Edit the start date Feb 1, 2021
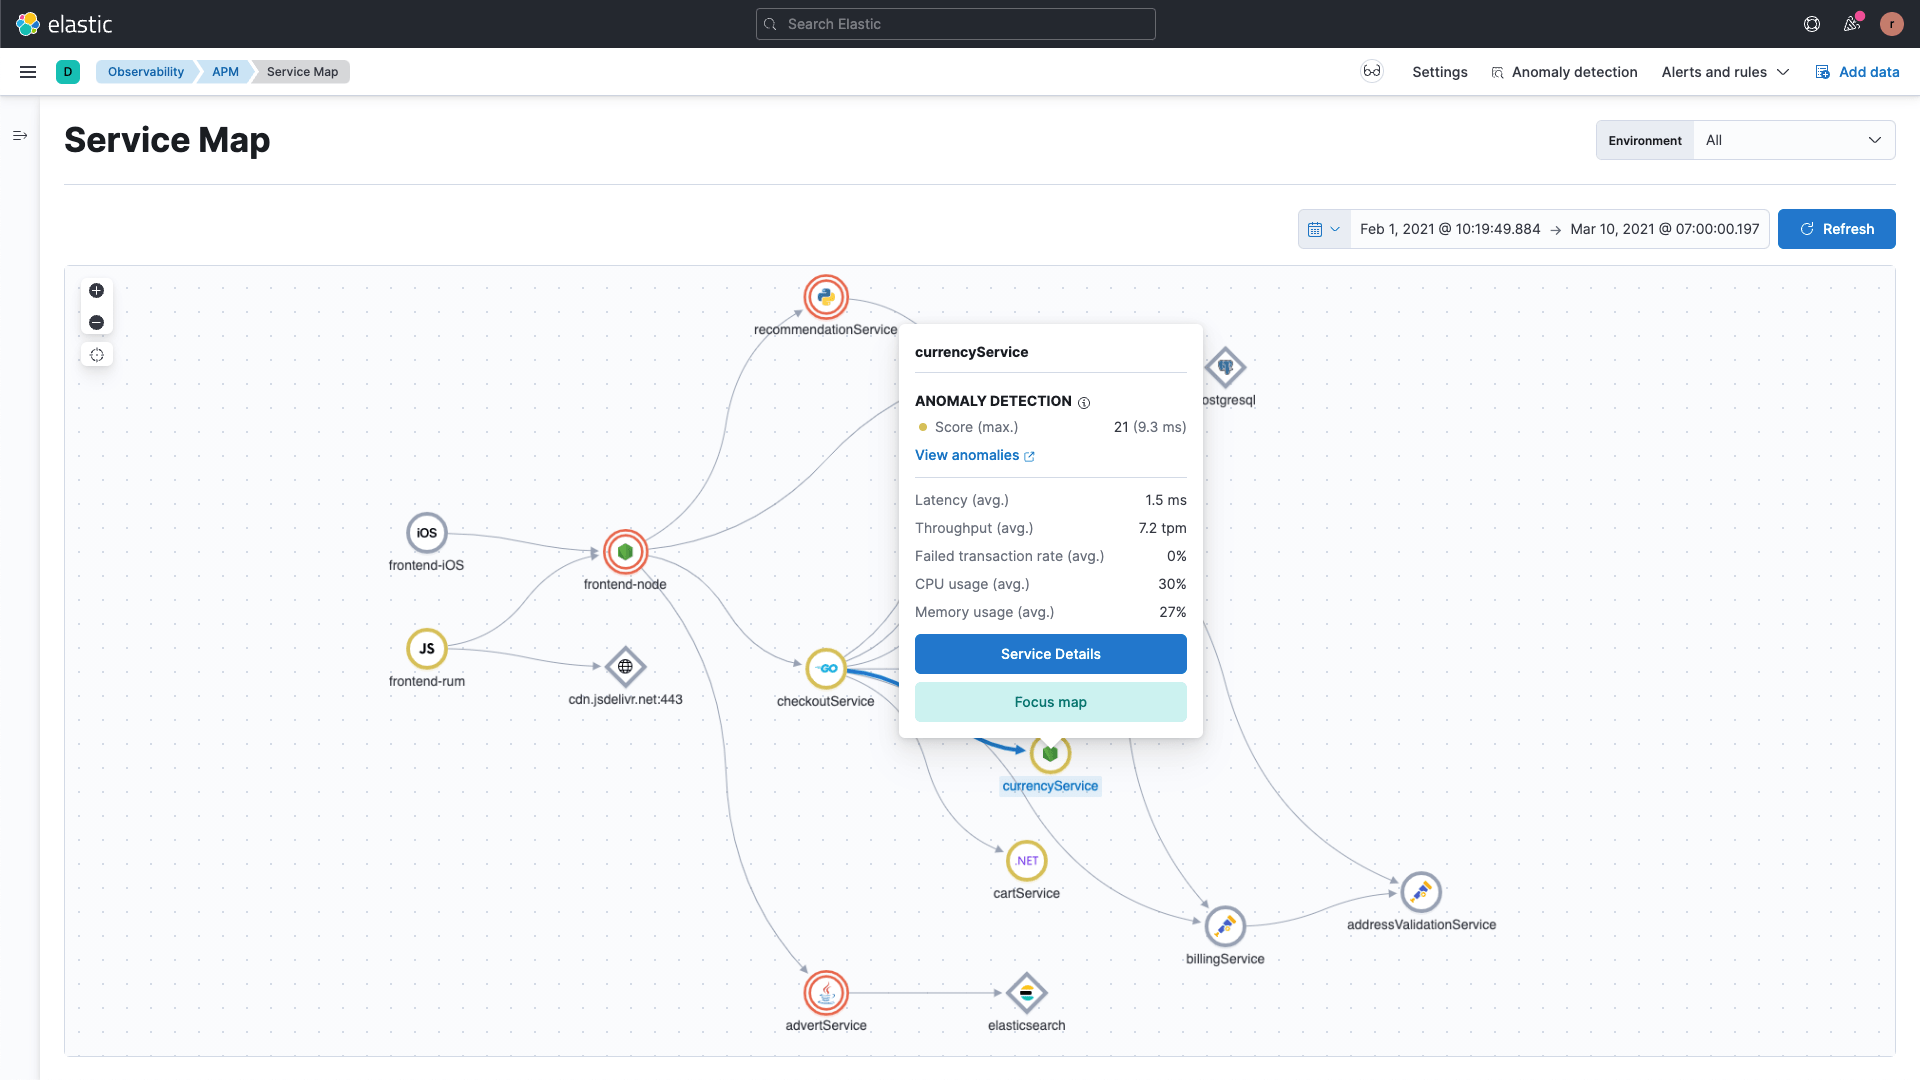Viewport: 1920px width, 1080px height. click(1450, 229)
